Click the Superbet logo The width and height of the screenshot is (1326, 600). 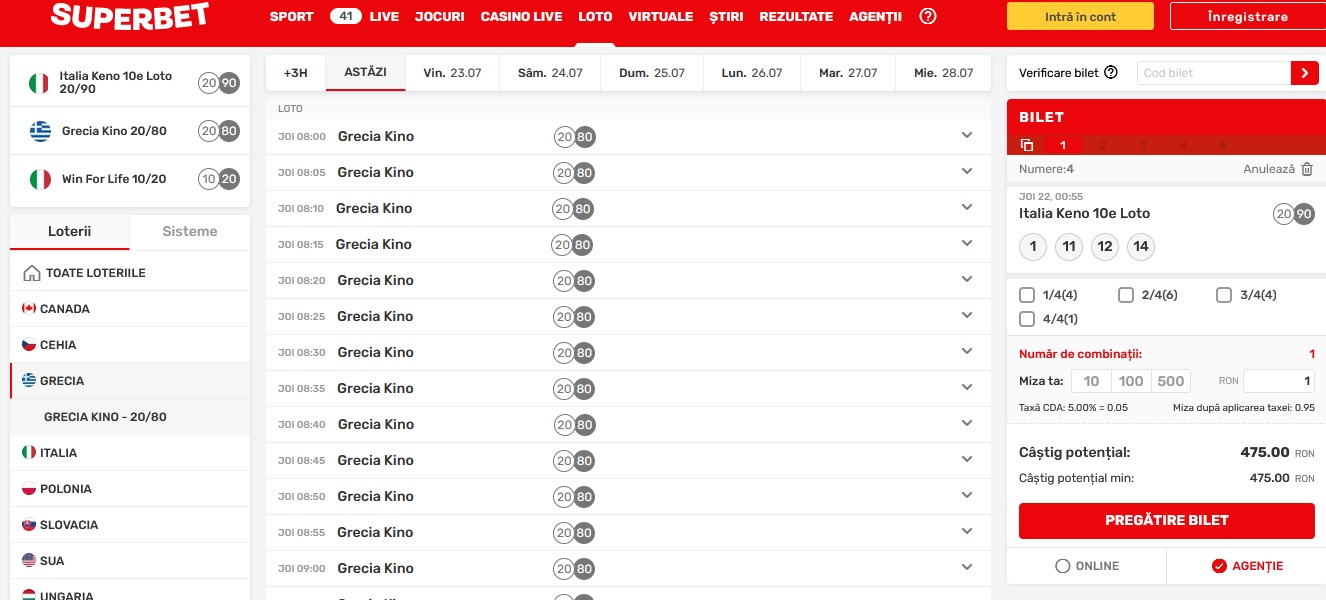[x=130, y=15]
